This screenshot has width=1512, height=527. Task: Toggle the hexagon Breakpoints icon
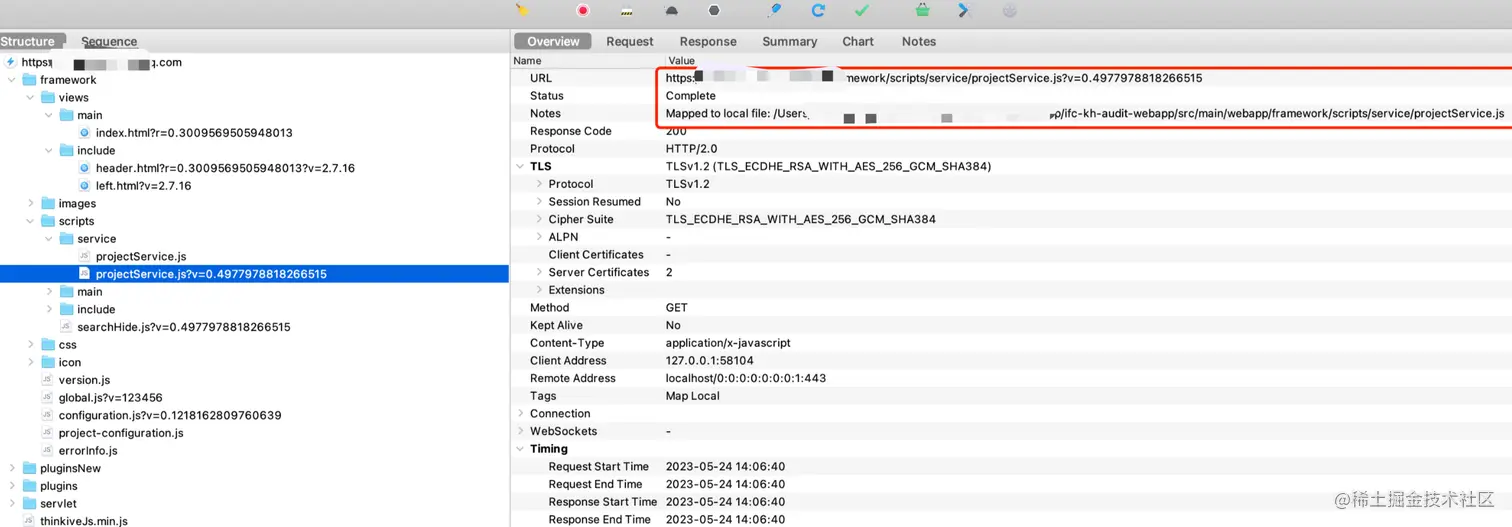pyautogui.click(x=714, y=10)
